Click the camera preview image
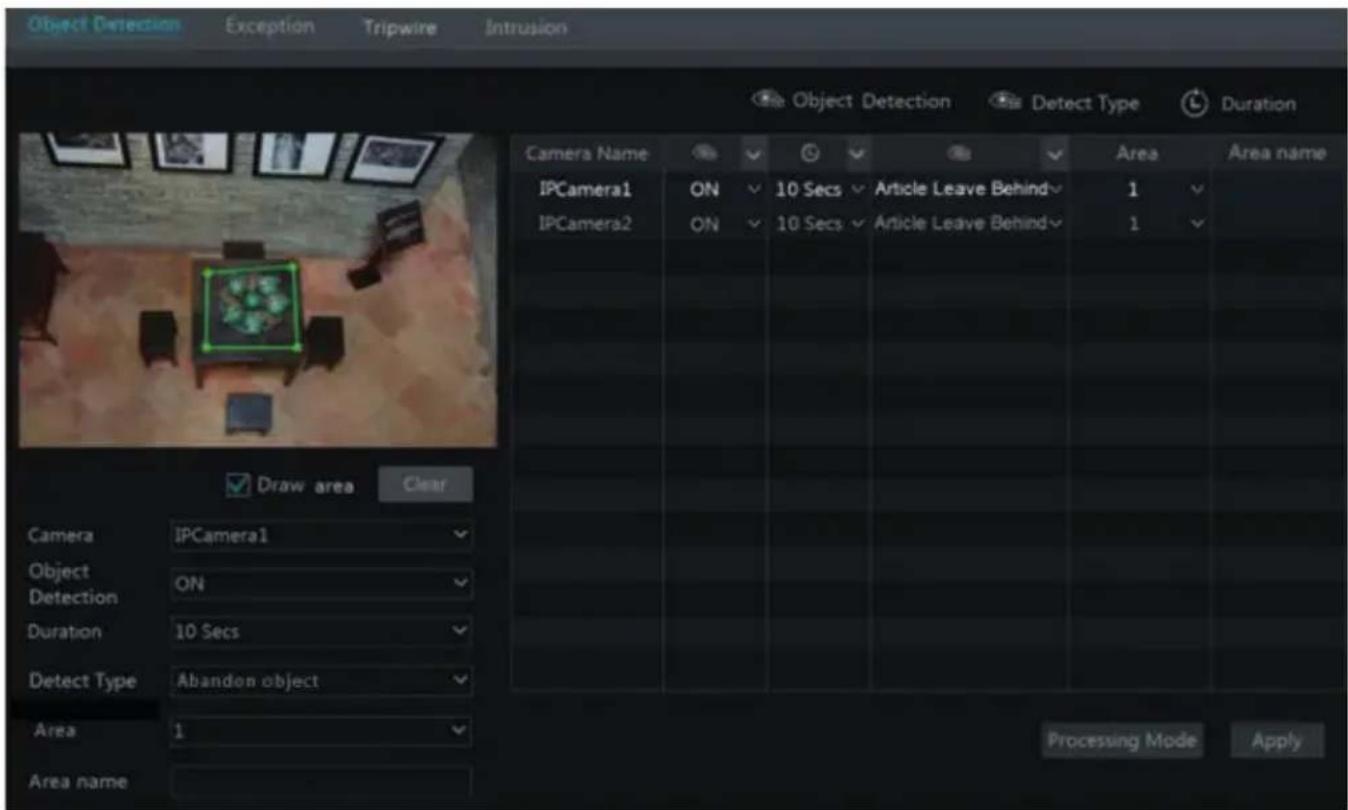 258,290
